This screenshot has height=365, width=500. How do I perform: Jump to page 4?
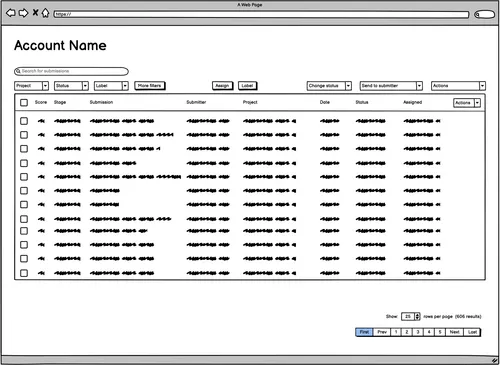coord(429,332)
